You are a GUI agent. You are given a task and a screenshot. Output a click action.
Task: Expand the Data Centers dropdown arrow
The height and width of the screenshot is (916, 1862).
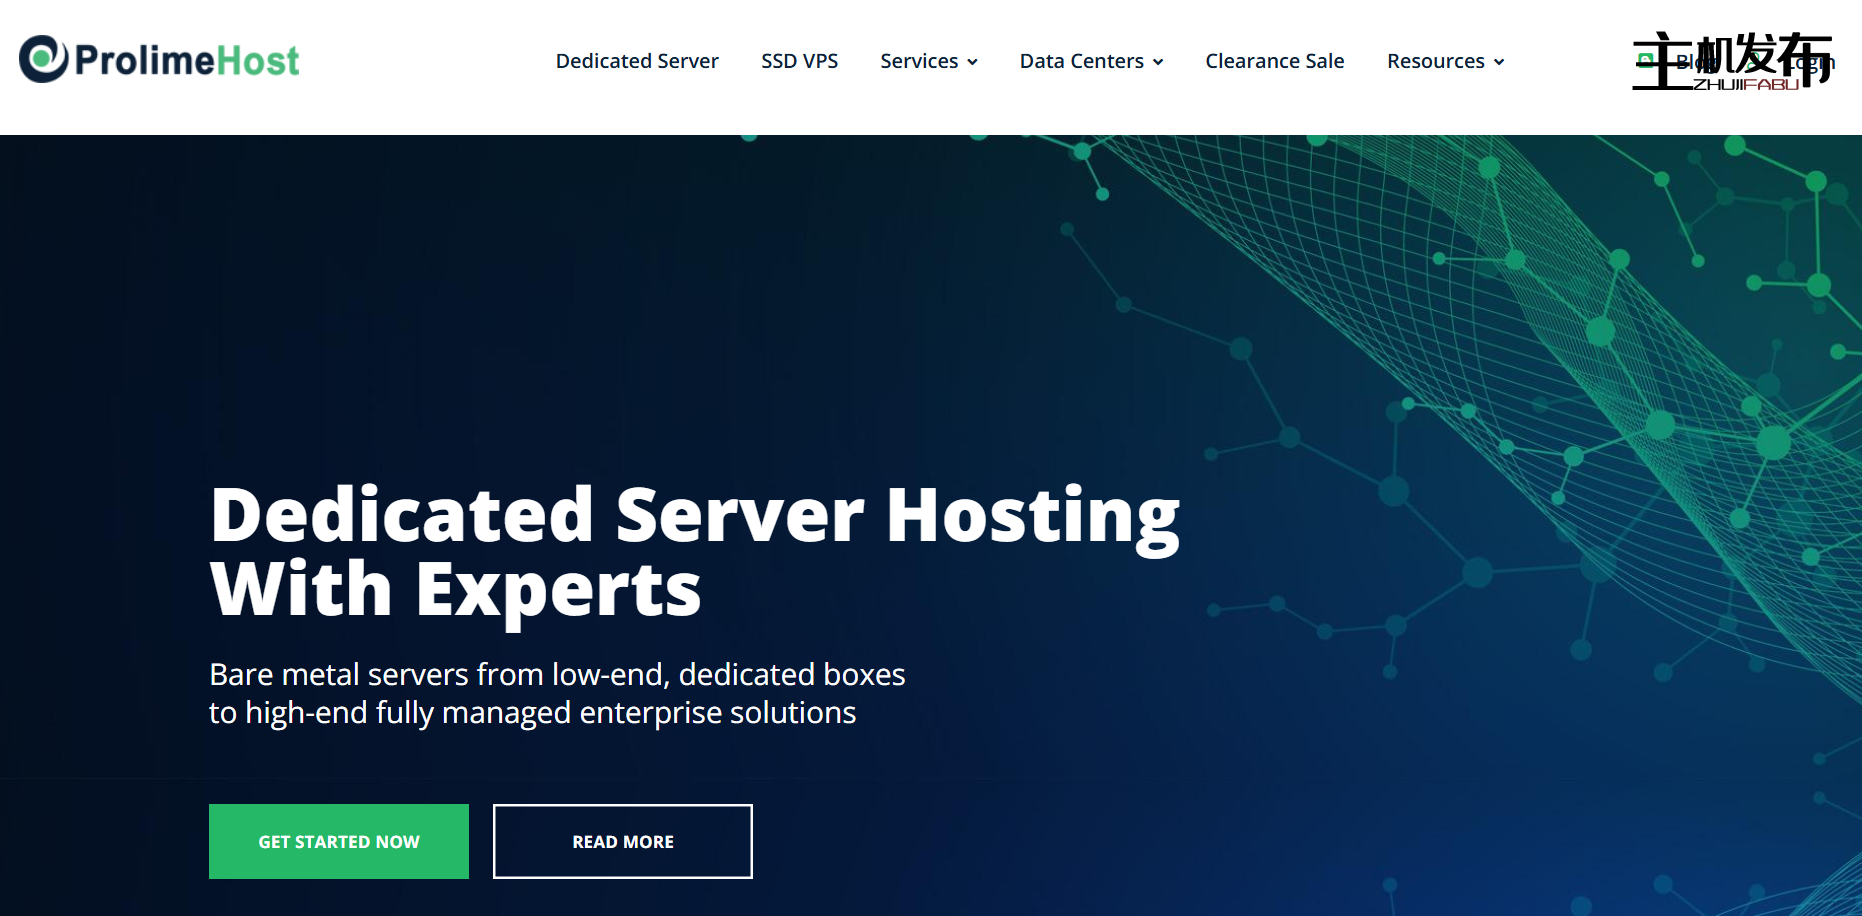tap(1158, 62)
